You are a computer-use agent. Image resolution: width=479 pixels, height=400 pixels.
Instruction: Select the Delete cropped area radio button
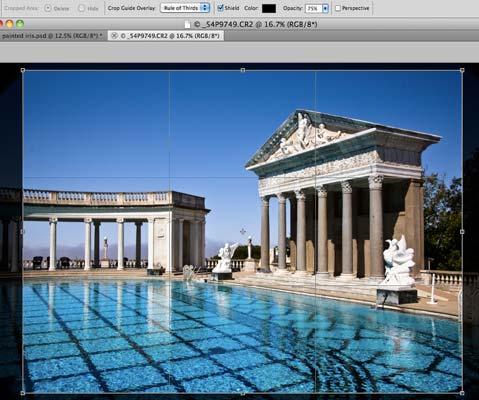click(48, 8)
